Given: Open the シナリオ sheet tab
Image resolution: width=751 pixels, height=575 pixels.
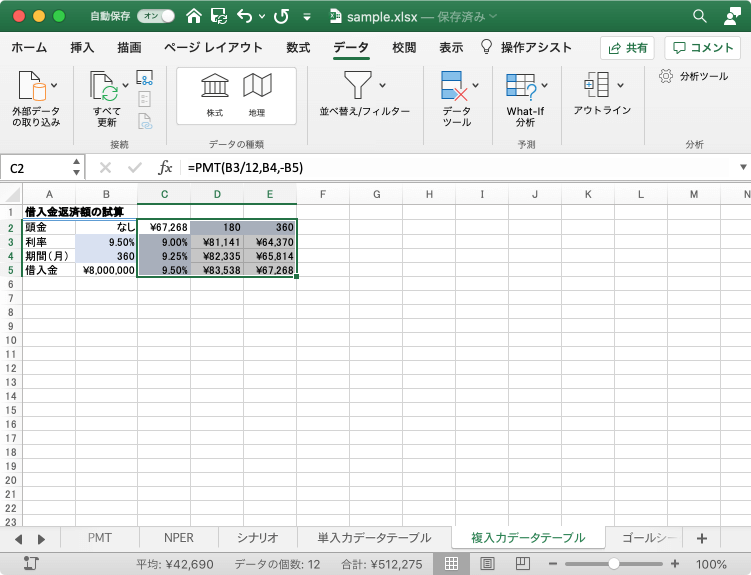Looking at the screenshot, I should (258, 538).
